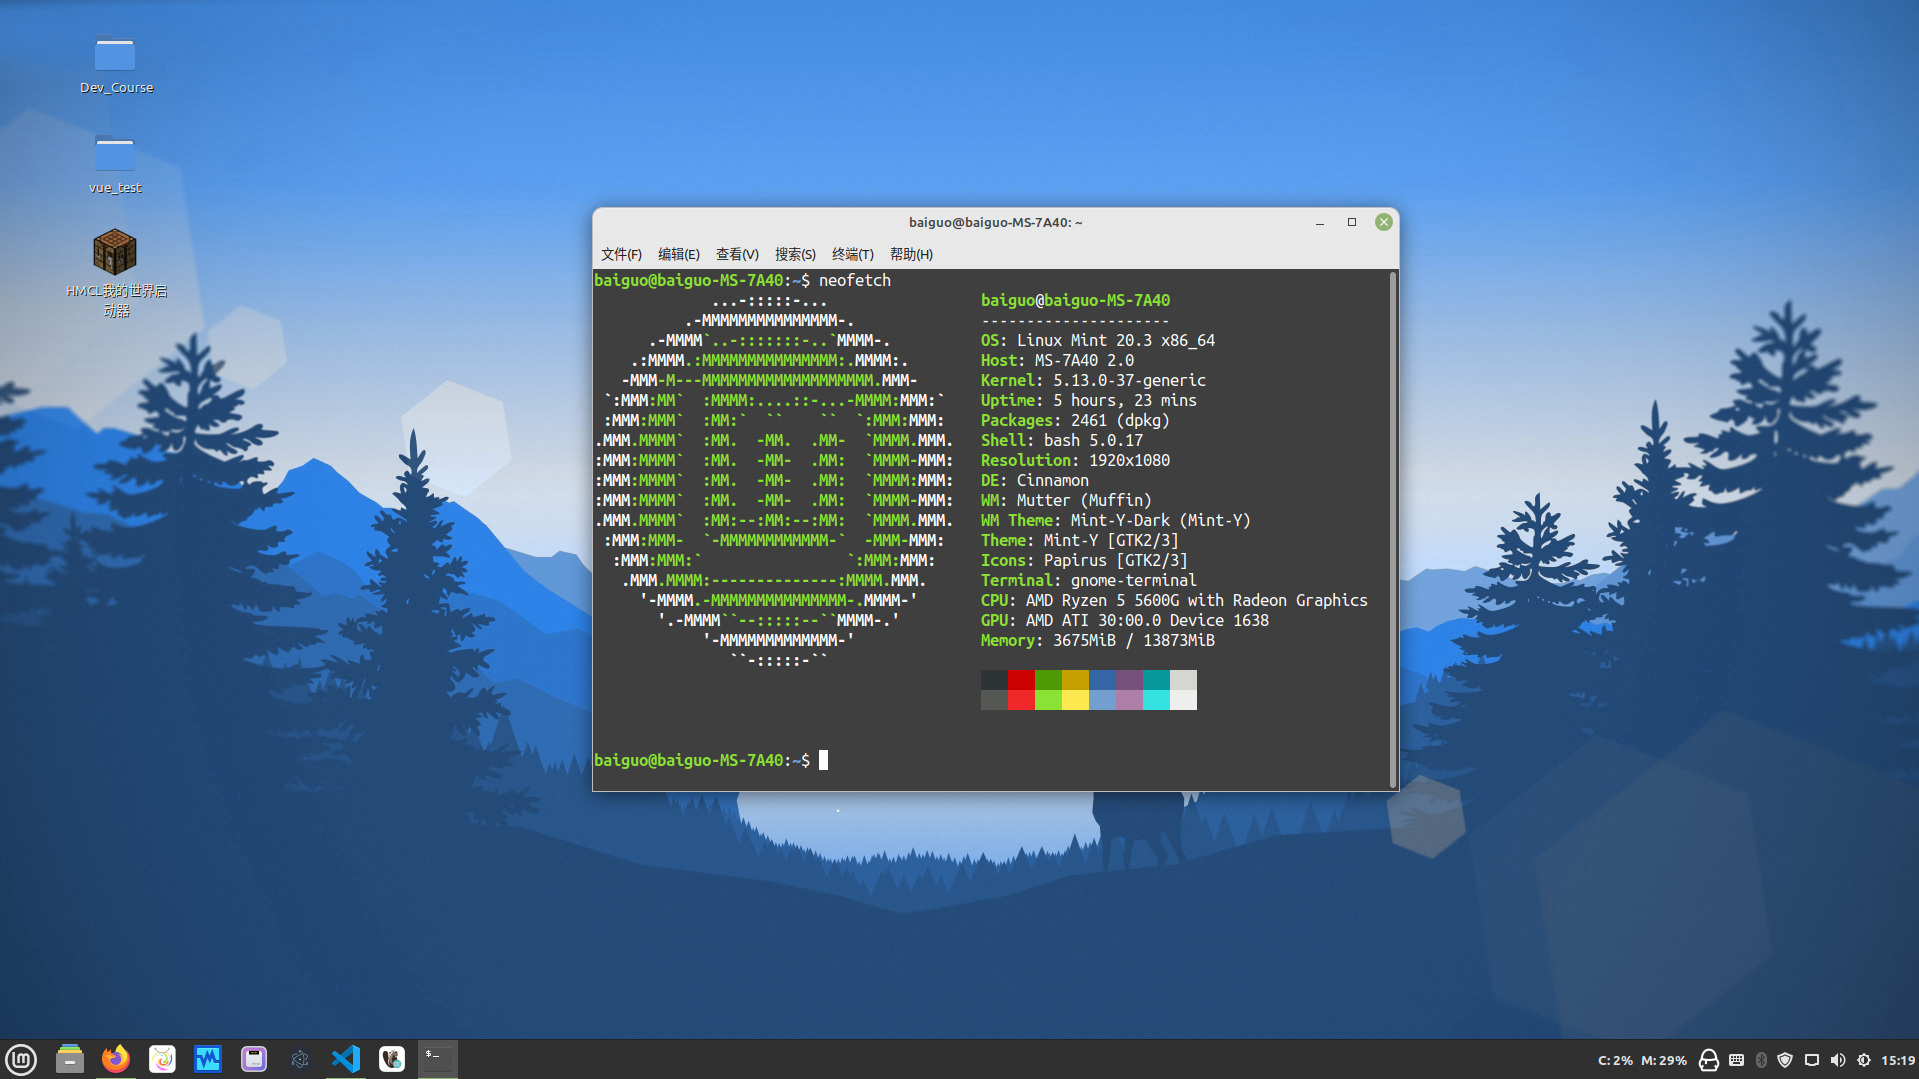Open the Dev_Course desktop folder

115,56
